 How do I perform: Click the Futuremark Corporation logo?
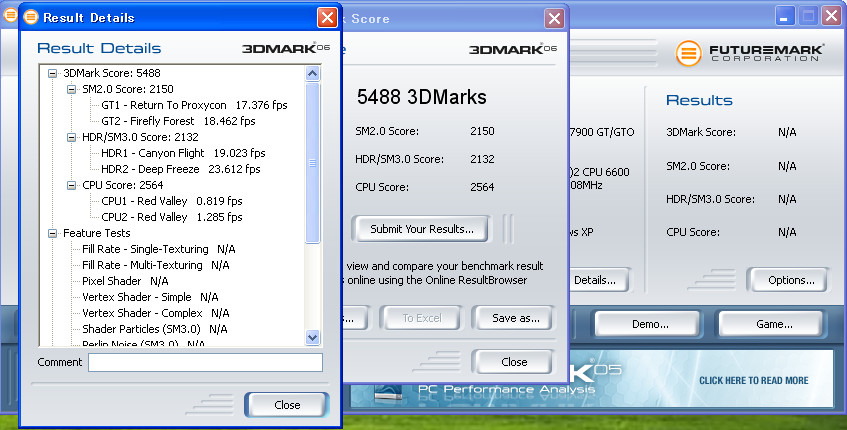750,52
